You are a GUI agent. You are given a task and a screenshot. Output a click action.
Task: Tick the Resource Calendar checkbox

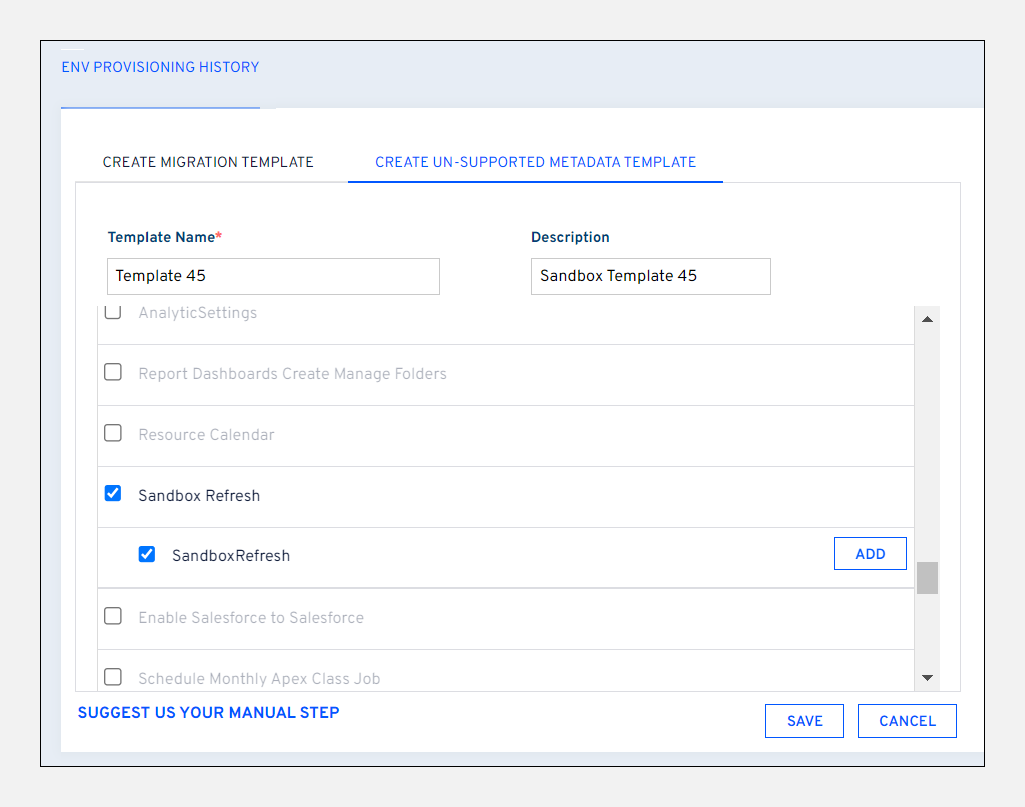[113, 434]
